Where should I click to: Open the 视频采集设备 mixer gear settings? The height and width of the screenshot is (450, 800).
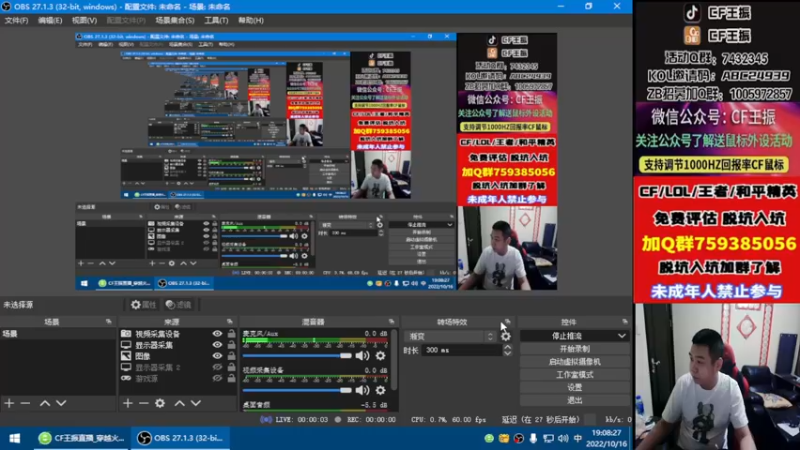381,390
